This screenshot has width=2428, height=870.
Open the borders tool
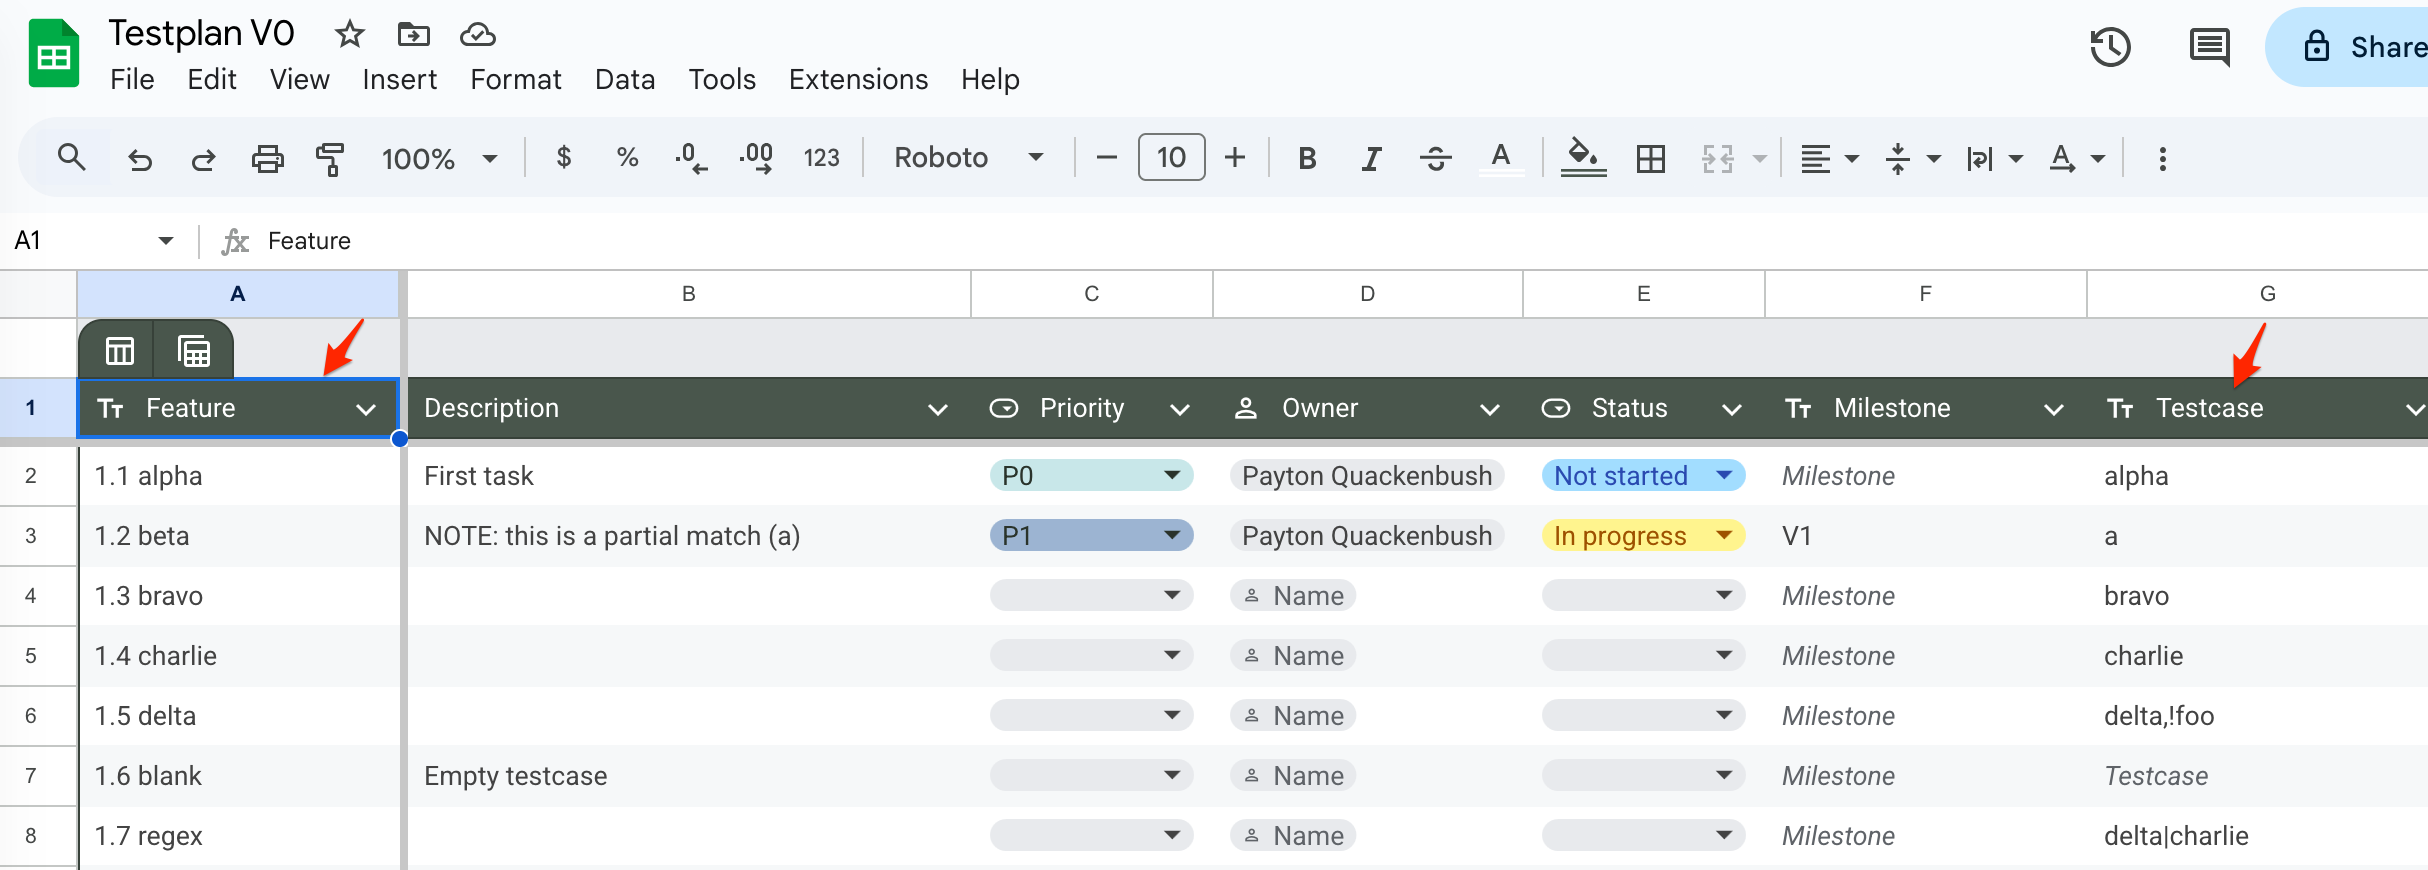pyautogui.click(x=1651, y=158)
